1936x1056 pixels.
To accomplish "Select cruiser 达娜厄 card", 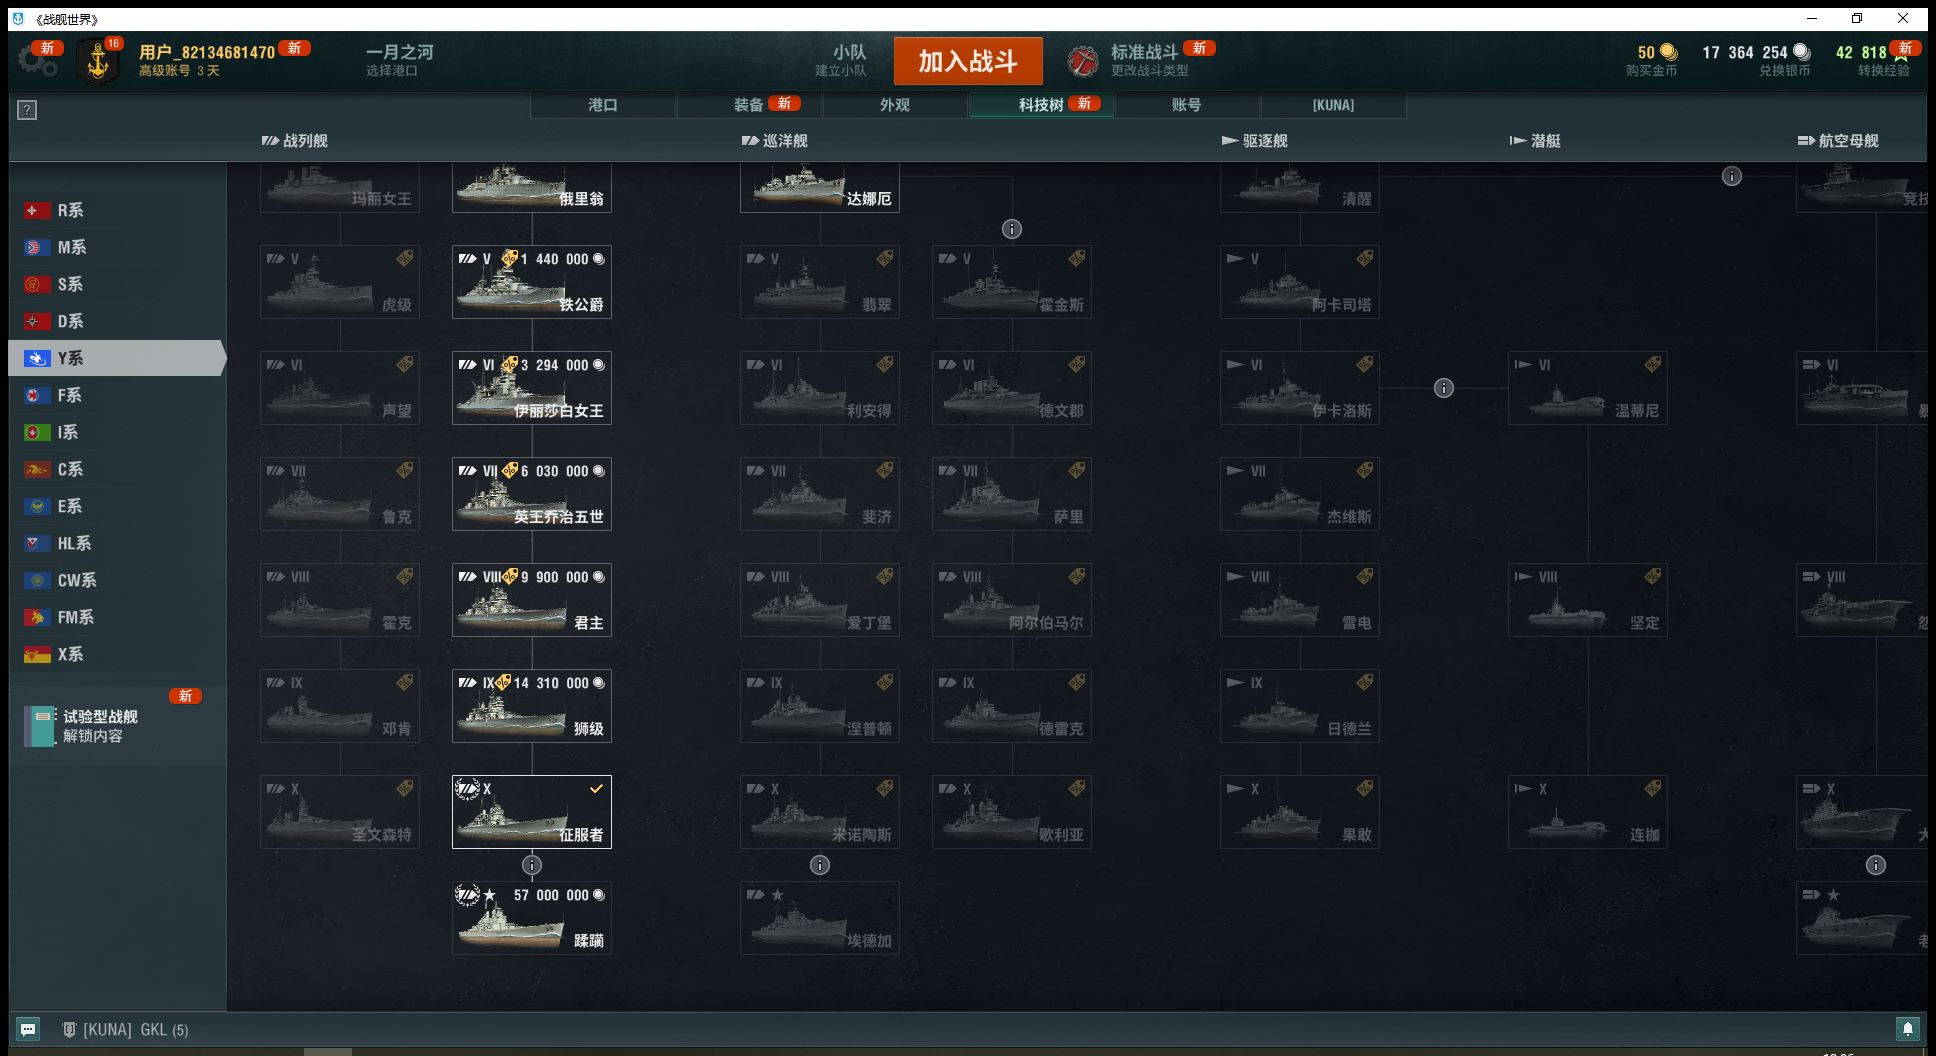I will pyautogui.click(x=820, y=188).
